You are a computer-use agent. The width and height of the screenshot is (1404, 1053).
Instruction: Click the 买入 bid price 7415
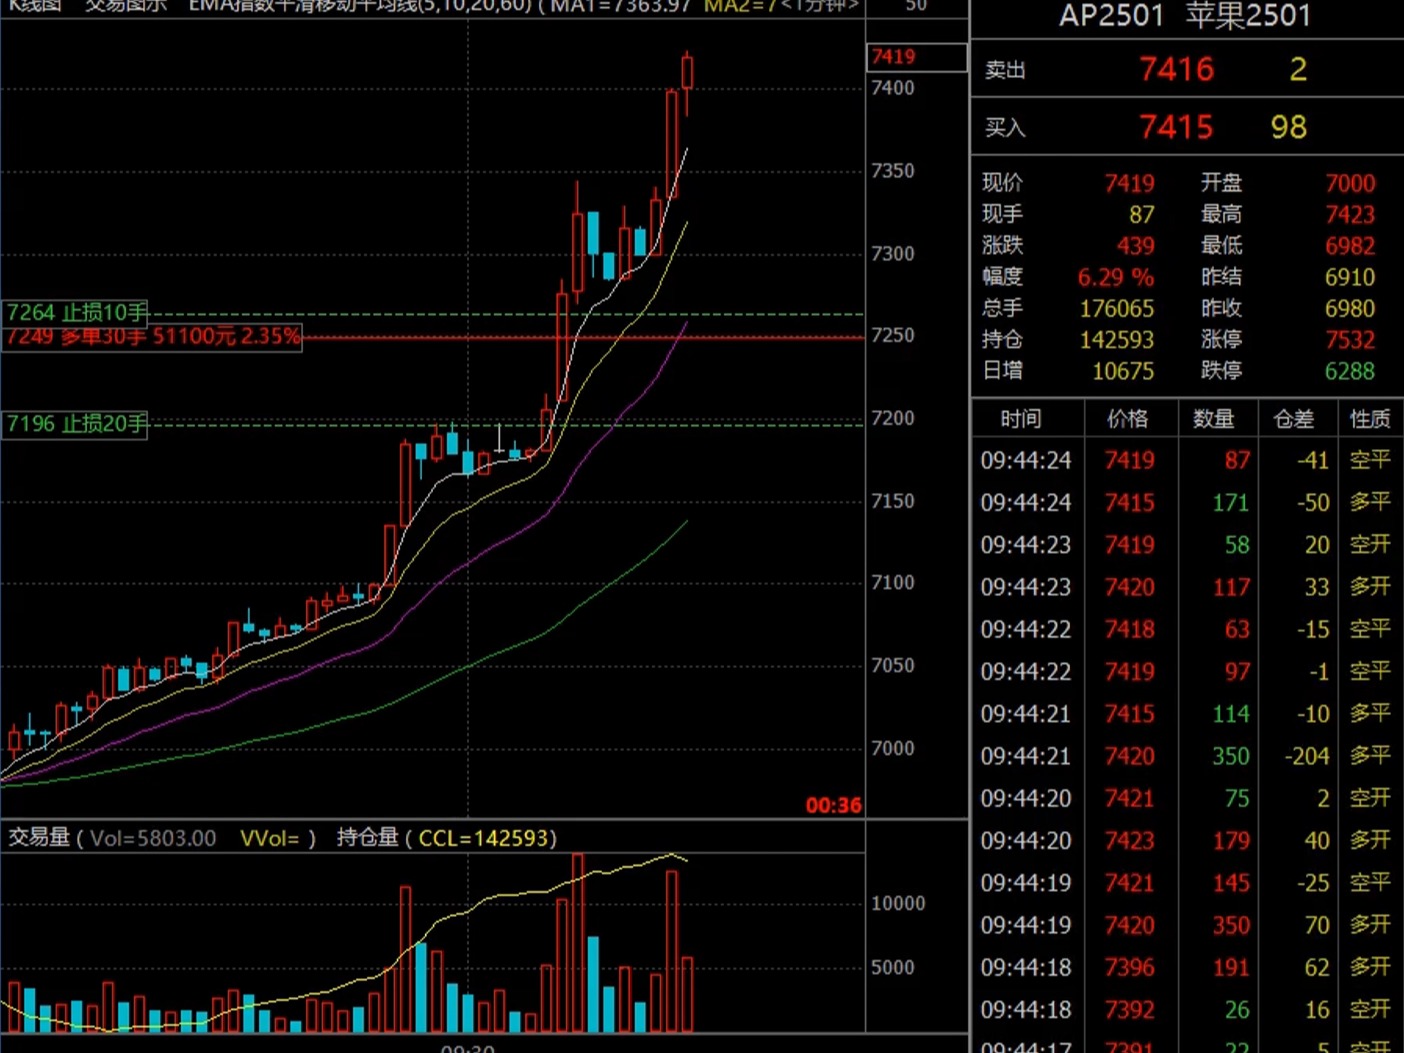(x=1176, y=127)
